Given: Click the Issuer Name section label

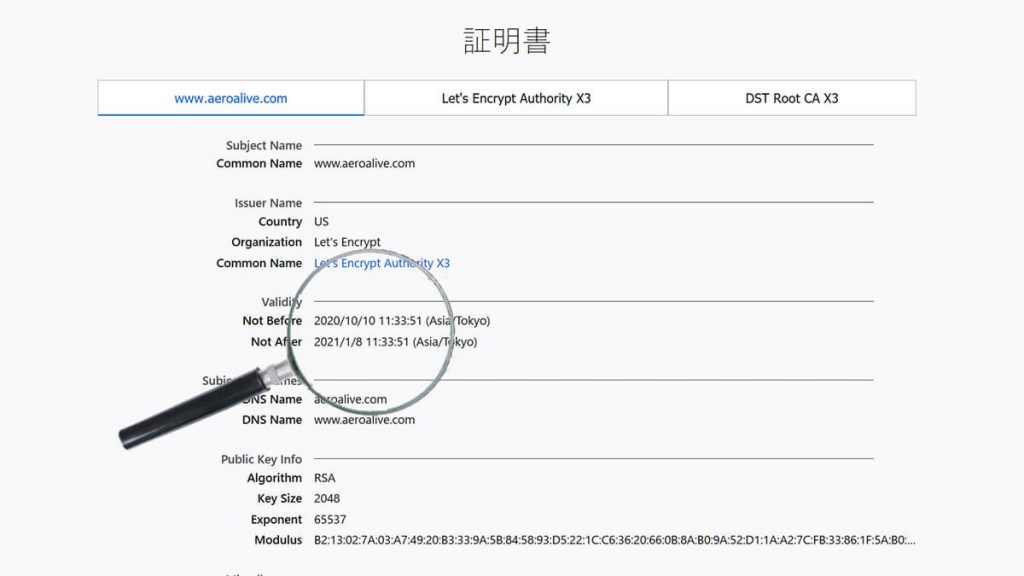Looking at the screenshot, I should coord(268,203).
